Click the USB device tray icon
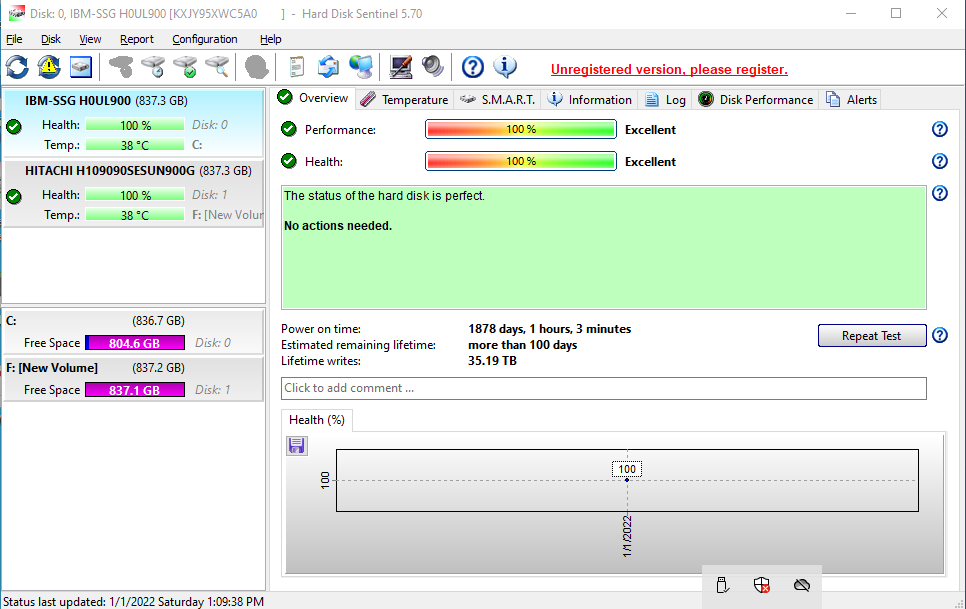 tap(723, 585)
